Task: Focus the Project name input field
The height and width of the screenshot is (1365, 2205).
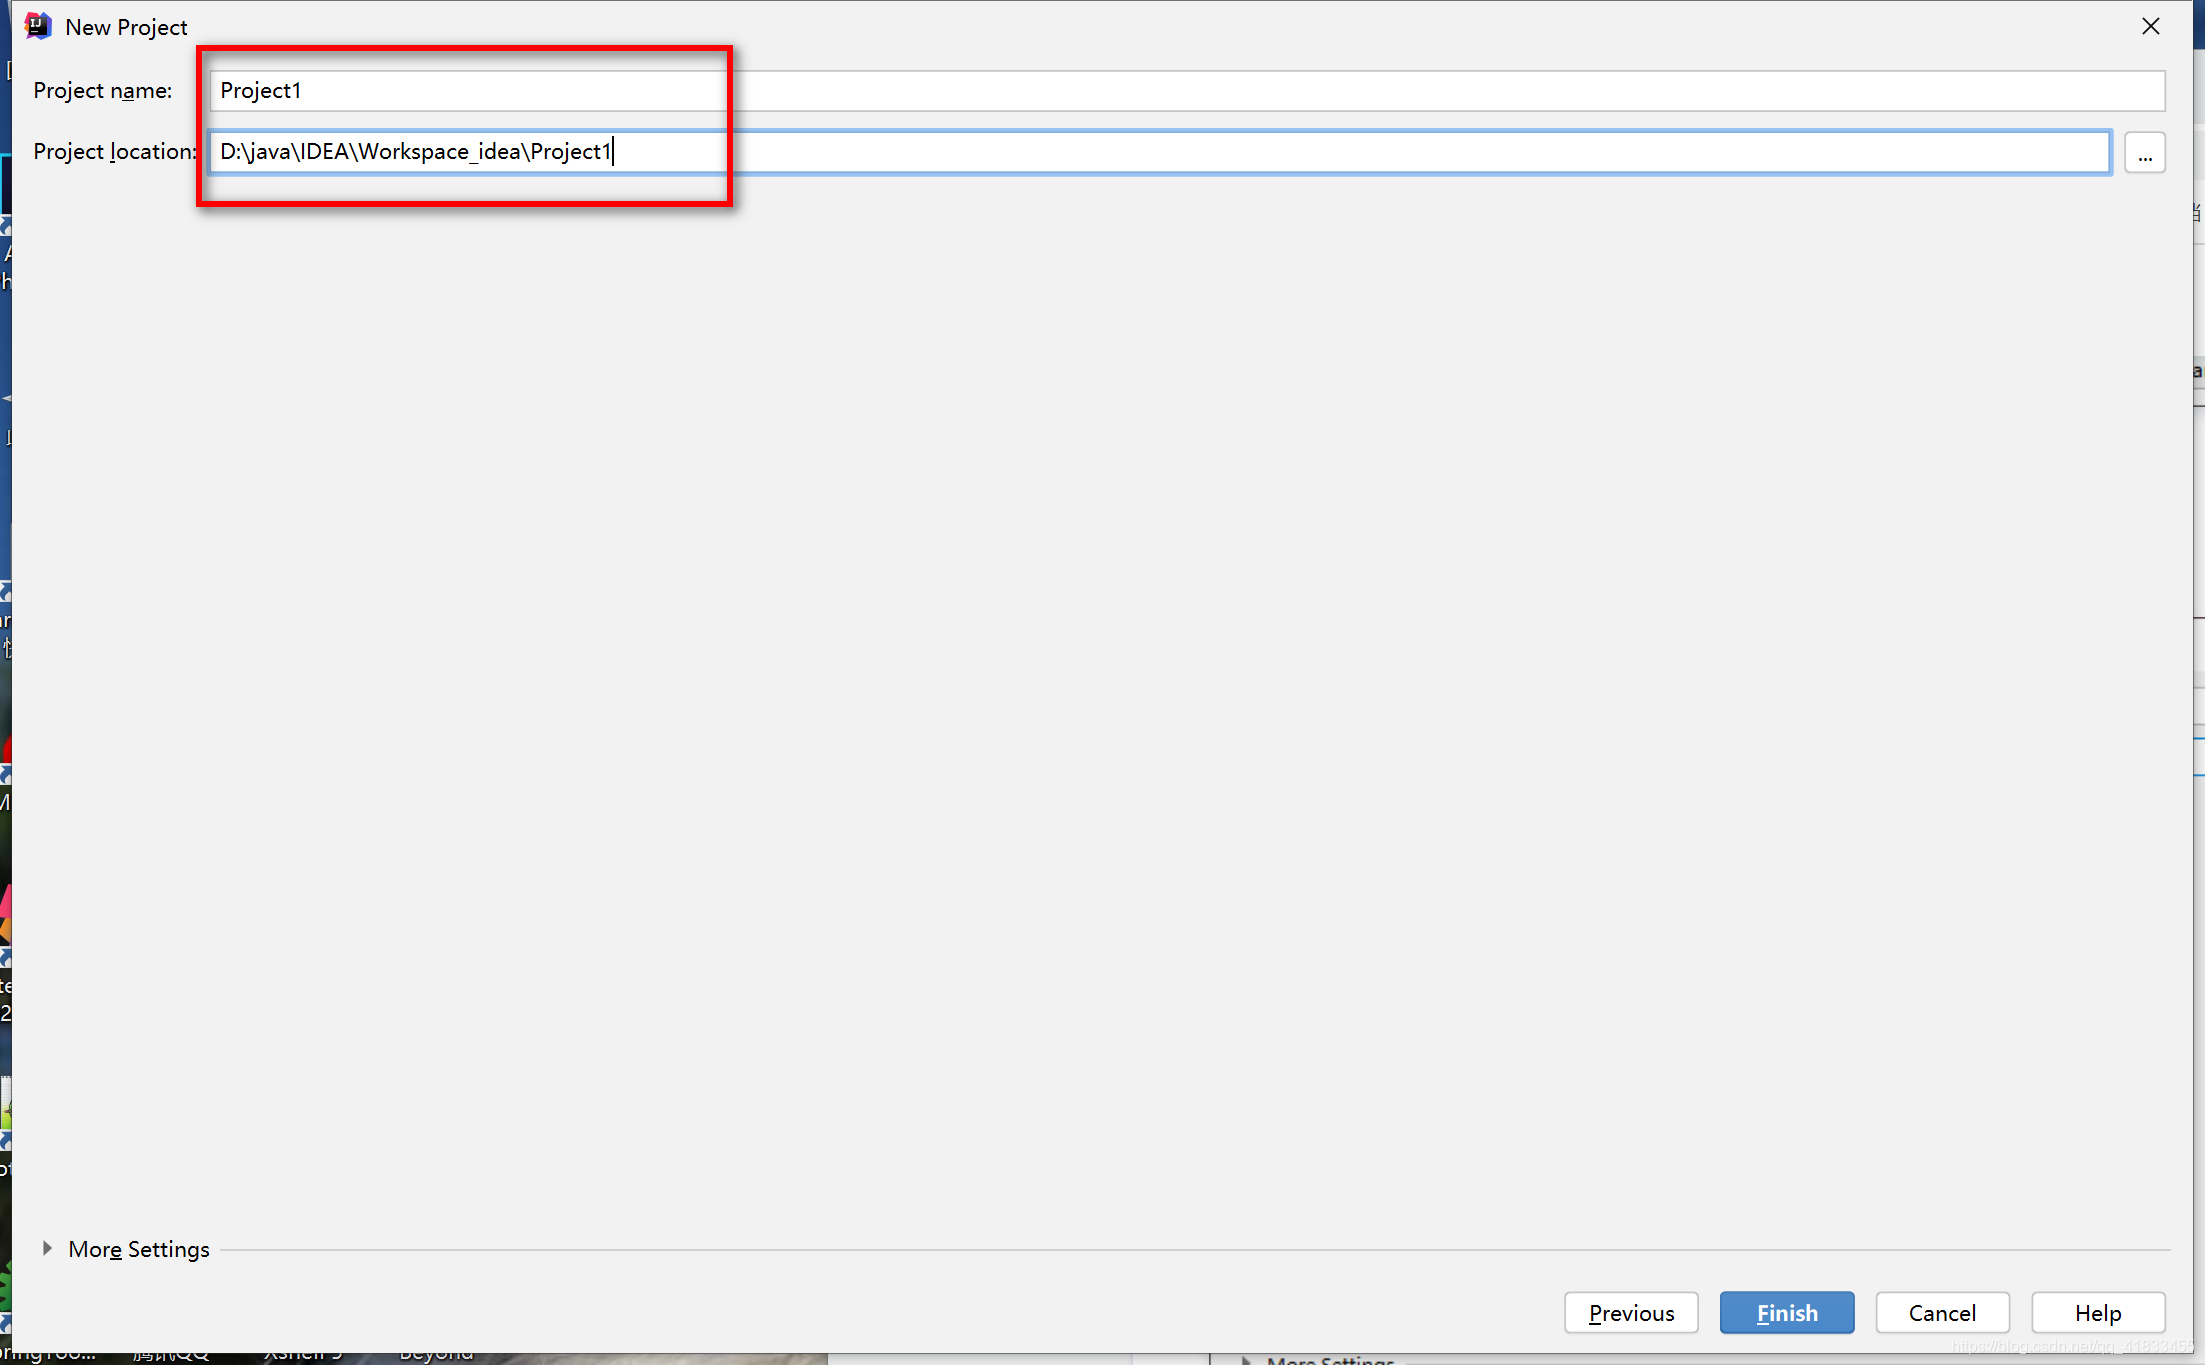Action: [x=1186, y=91]
